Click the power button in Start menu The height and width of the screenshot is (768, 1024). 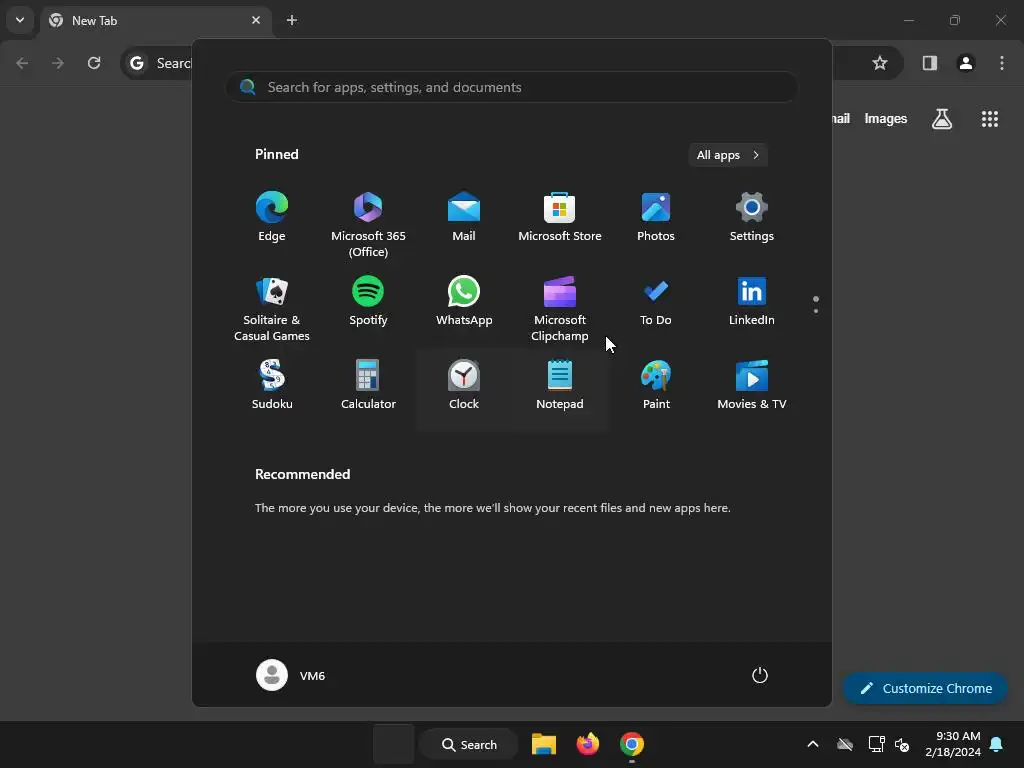(x=760, y=675)
